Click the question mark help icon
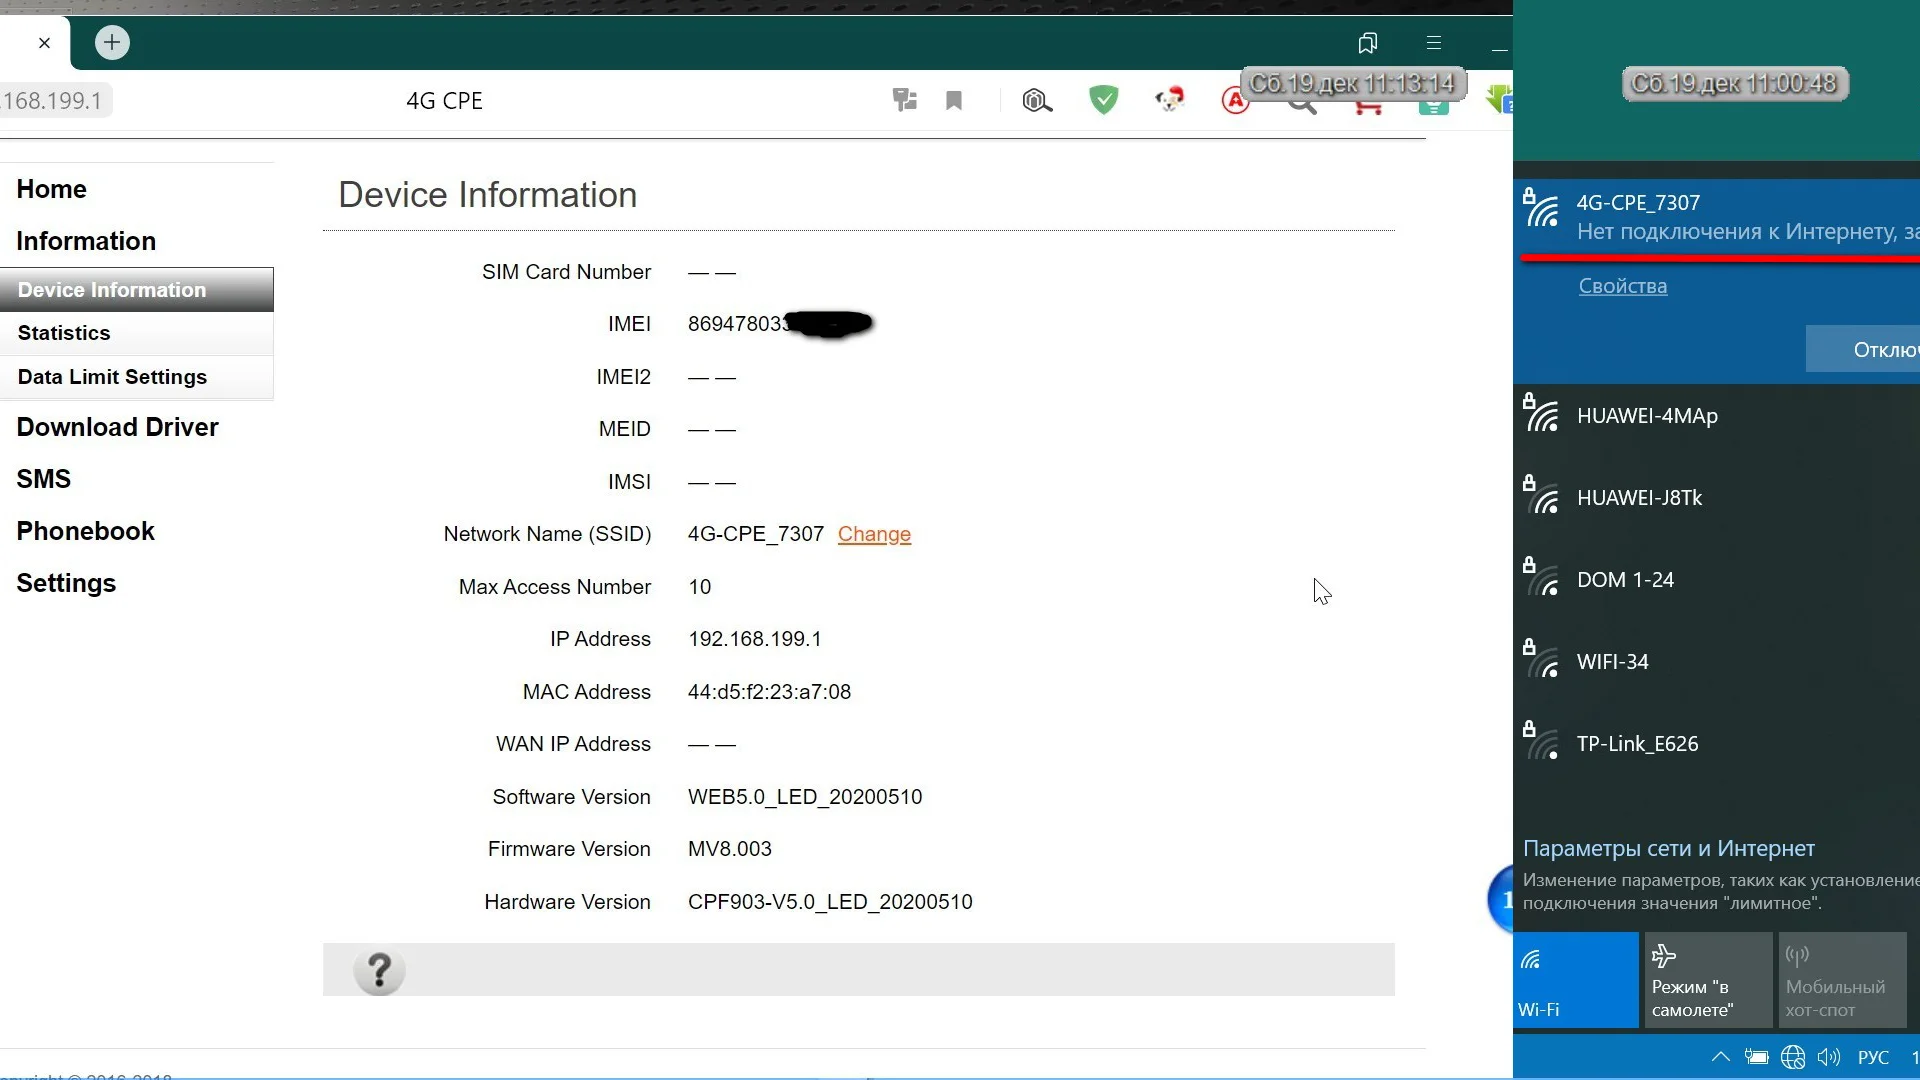The image size is (1920, 1080). [379, 971]
